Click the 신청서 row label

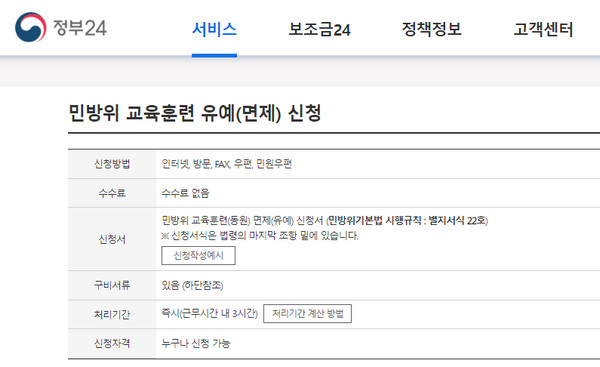point(112,240)
